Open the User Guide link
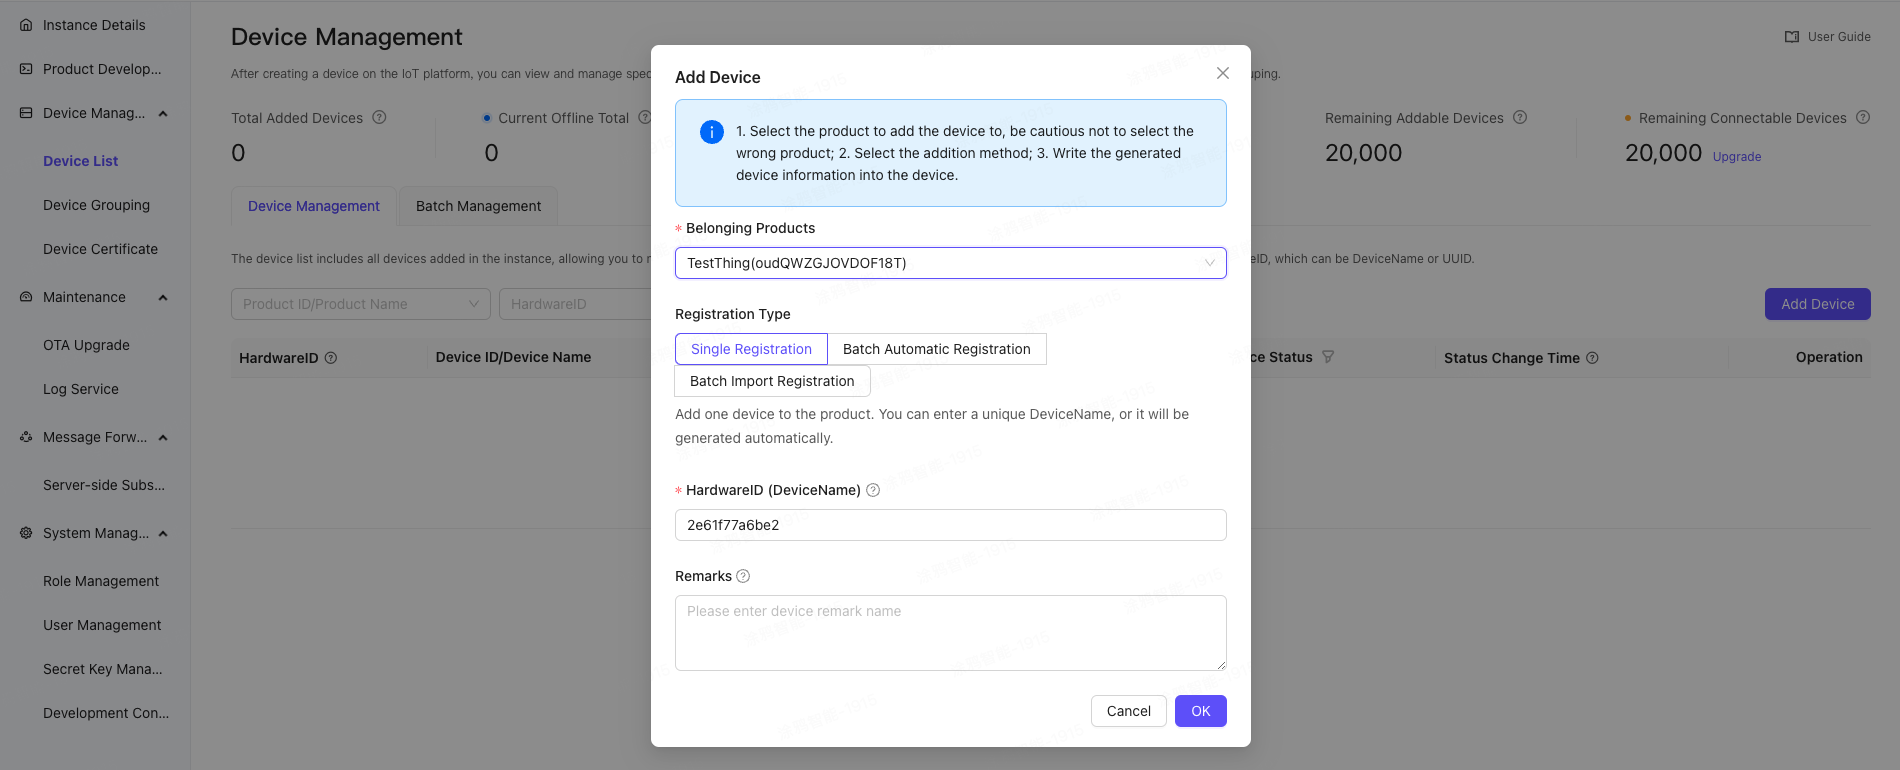This screenshot has width=1900, height=770. tap(1839, 37)
